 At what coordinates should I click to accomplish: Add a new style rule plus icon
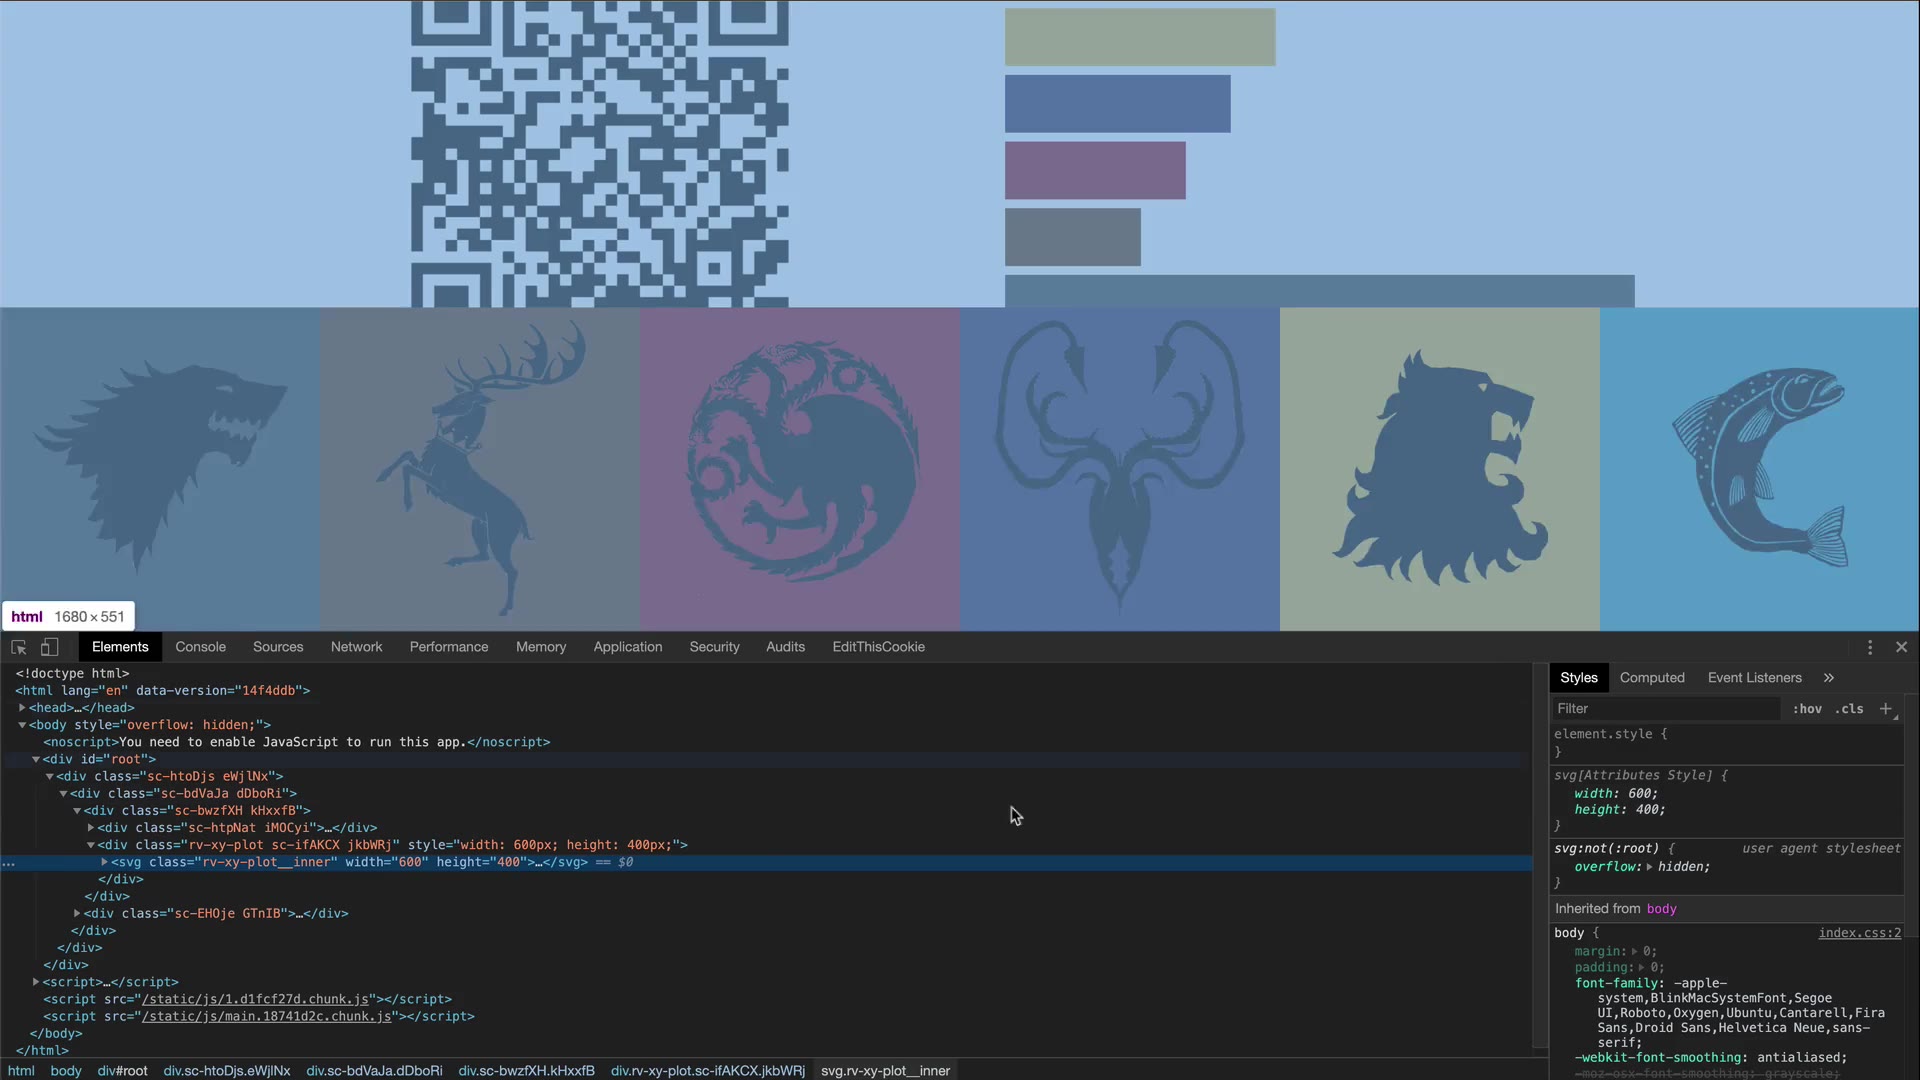tap(1885, 708)
